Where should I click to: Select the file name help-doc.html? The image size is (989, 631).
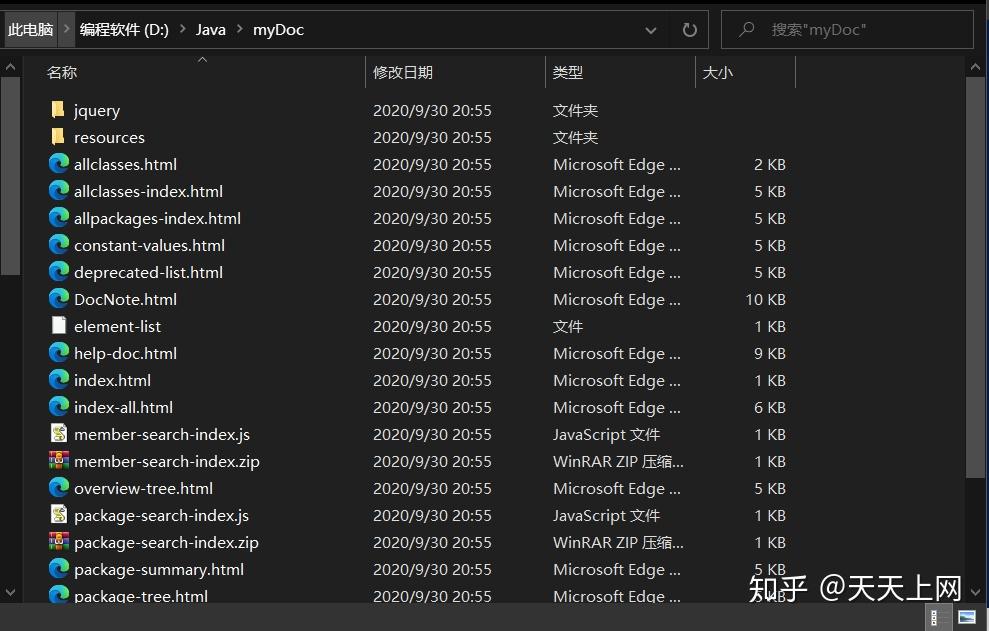tap(126, 353)
